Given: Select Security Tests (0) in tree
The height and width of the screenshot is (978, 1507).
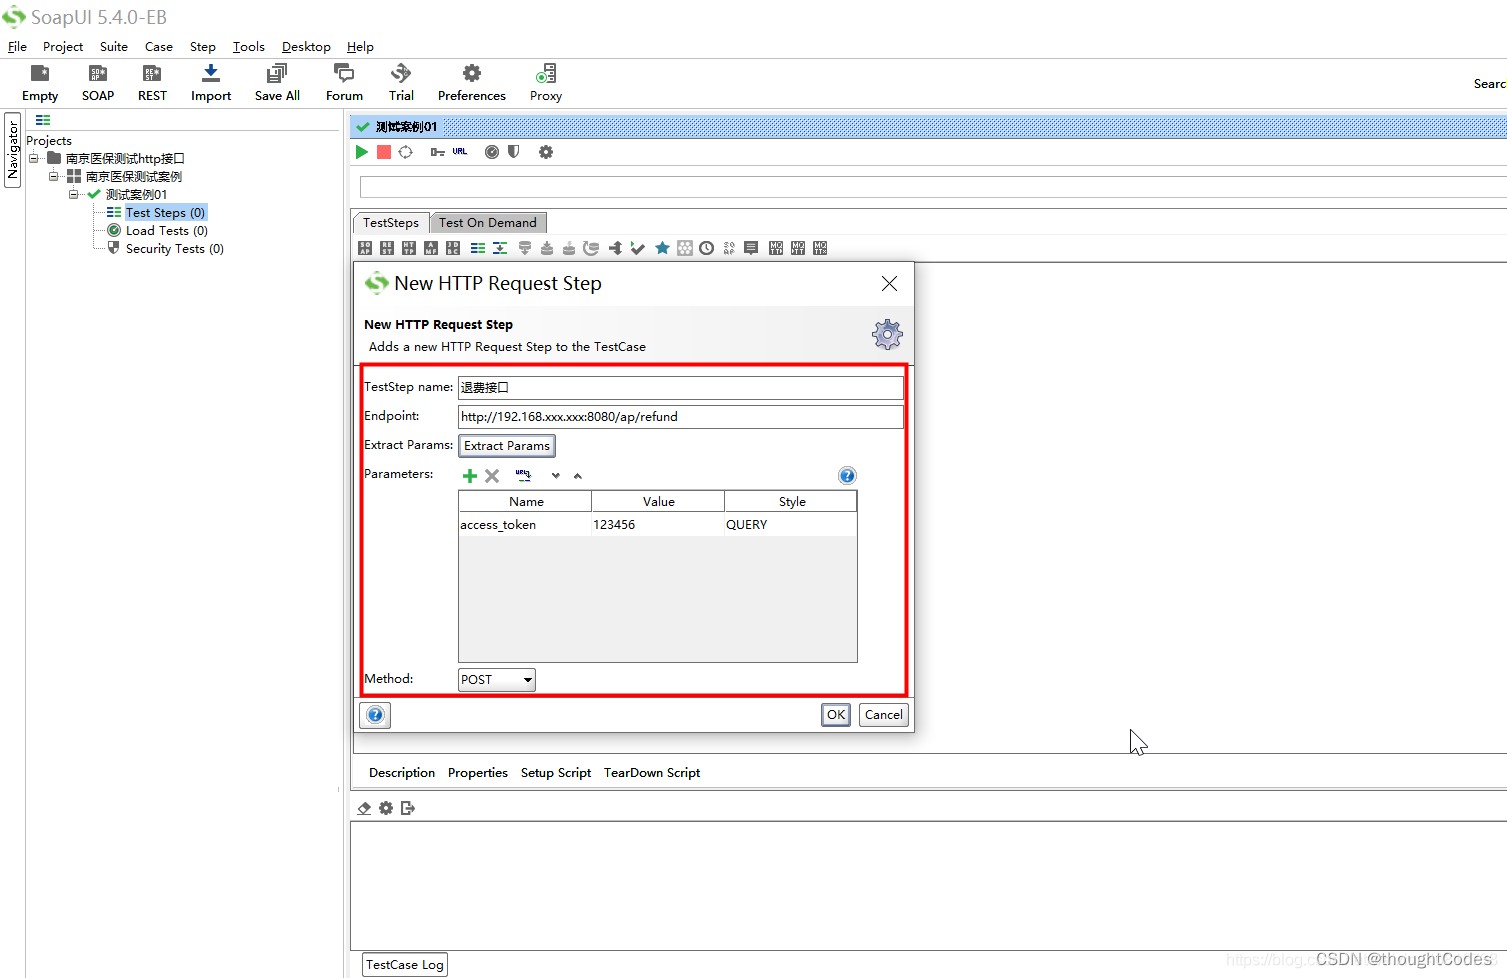Looking at the screenshot, I should pyautogui.click(x=175, y=249).
